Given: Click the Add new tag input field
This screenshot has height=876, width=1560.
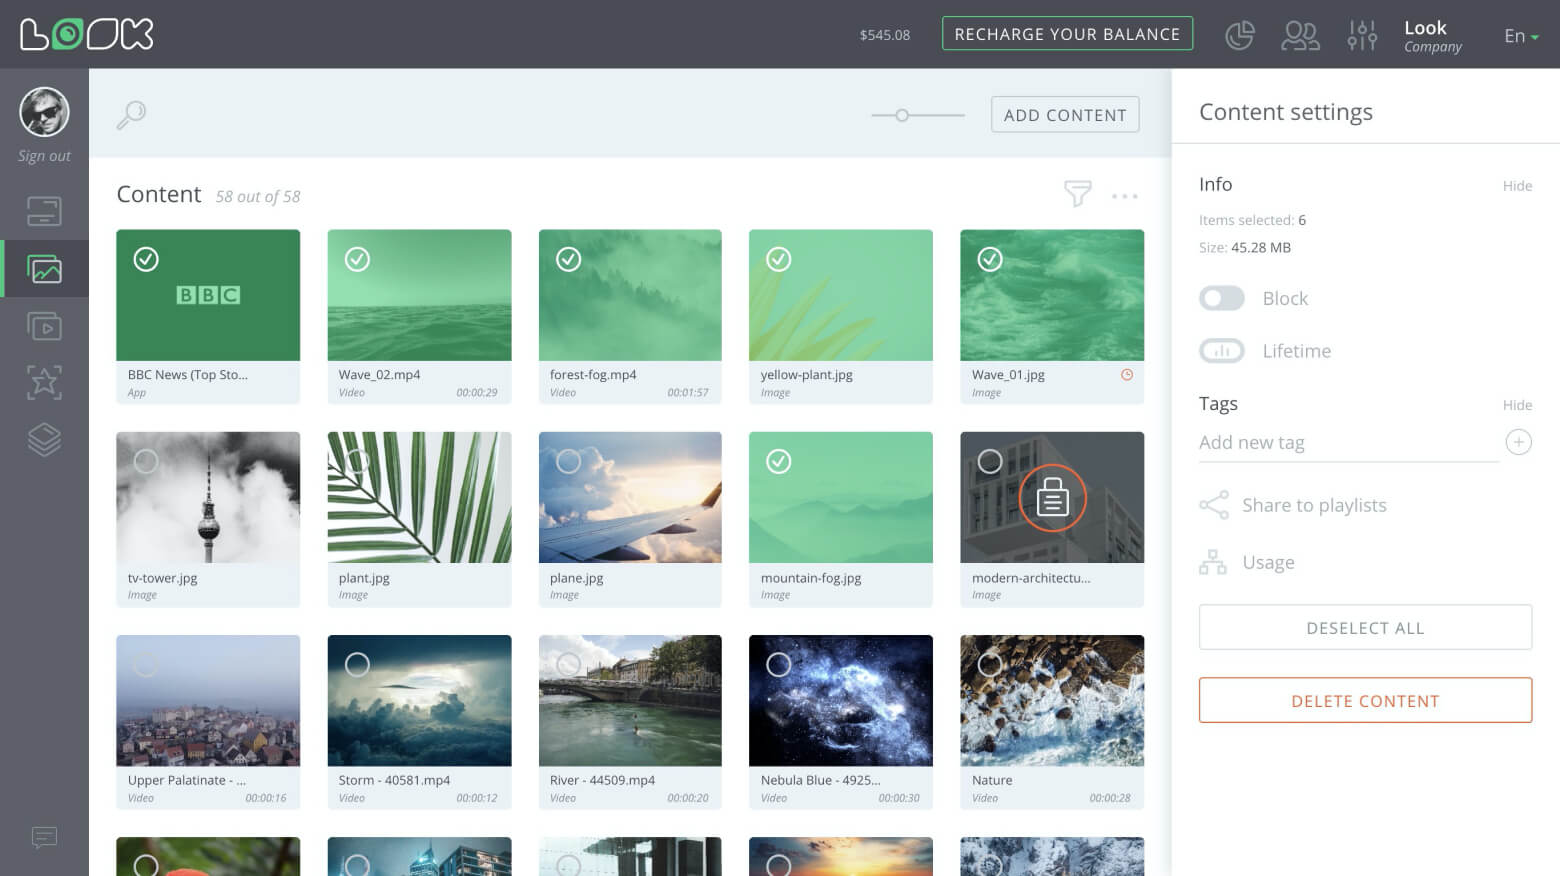Looking at the screenshot, I should (x=1348, y=442).
